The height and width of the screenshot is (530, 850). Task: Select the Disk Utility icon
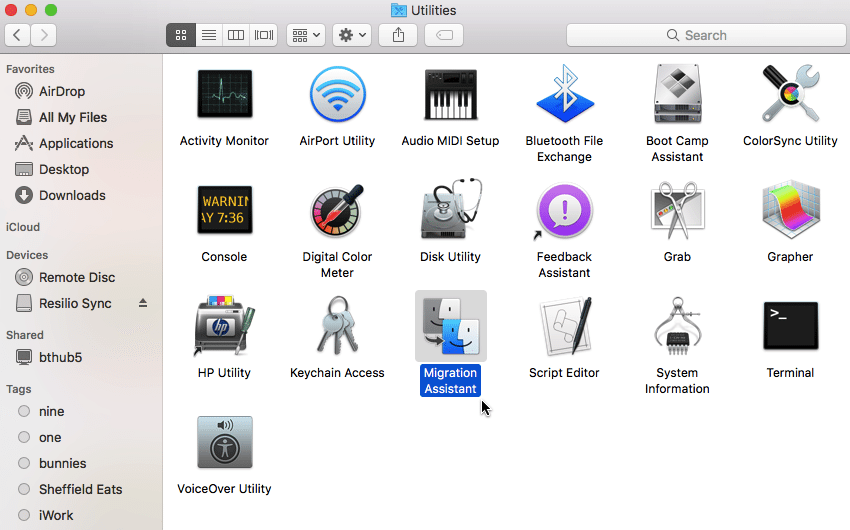[x=451, y=209]
